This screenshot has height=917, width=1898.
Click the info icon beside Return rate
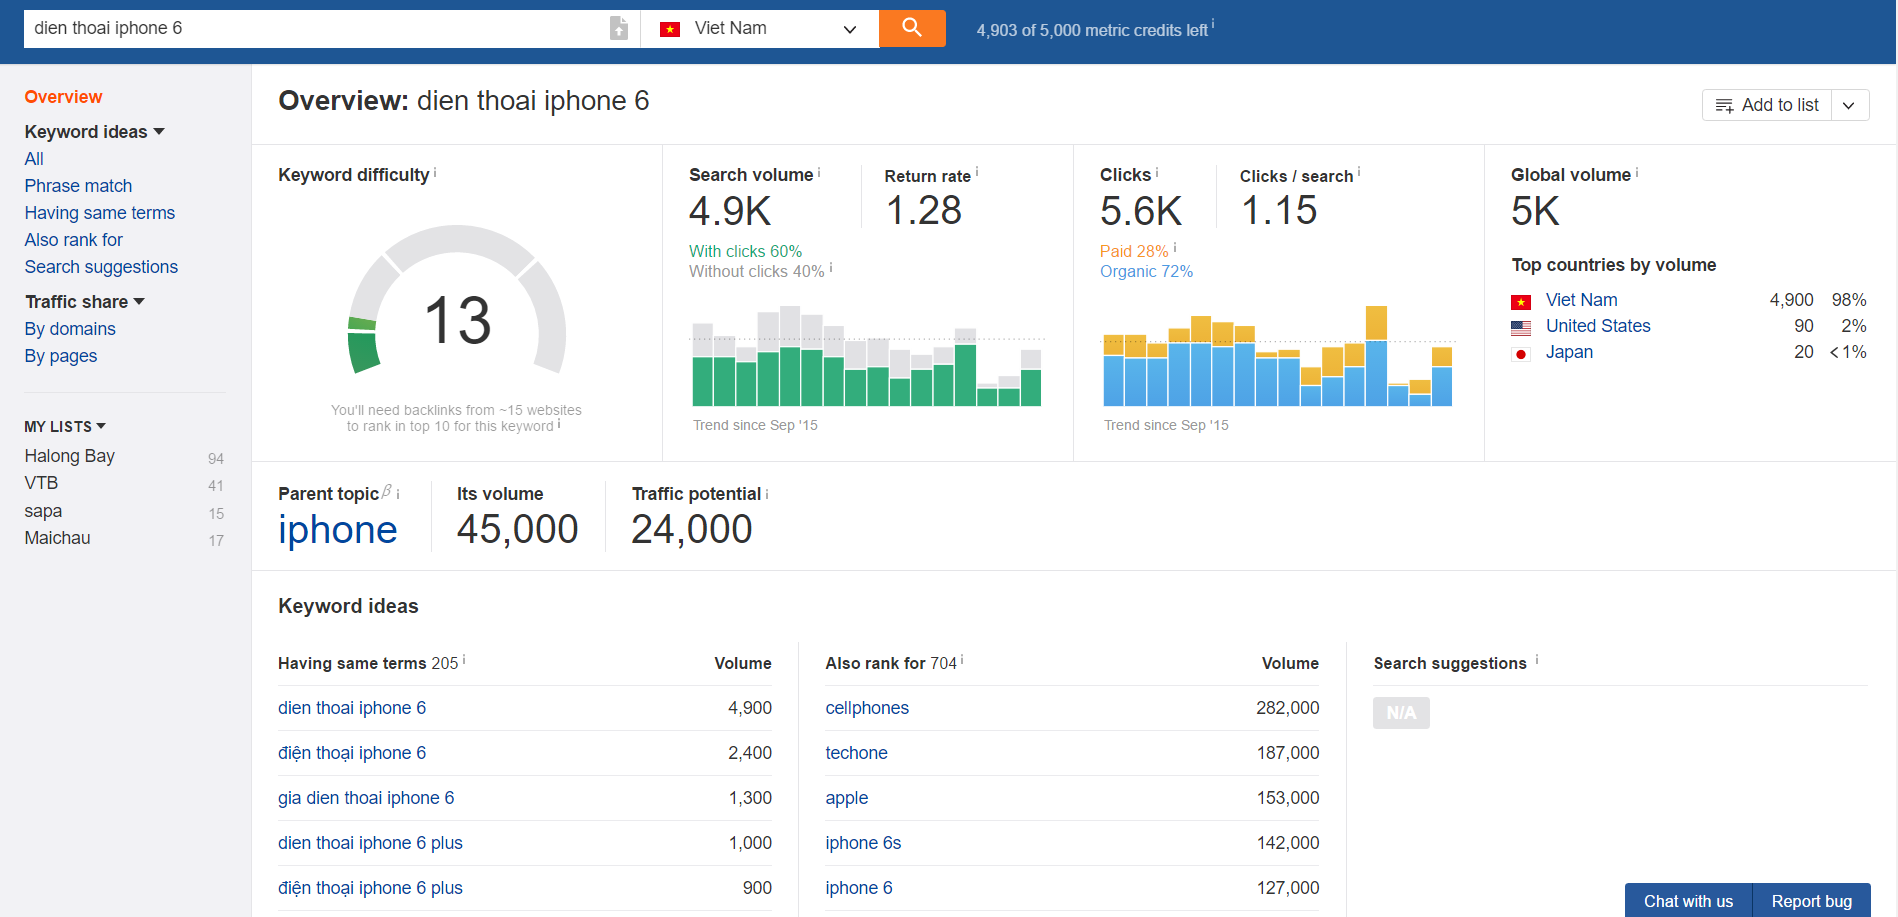(977, 173)
